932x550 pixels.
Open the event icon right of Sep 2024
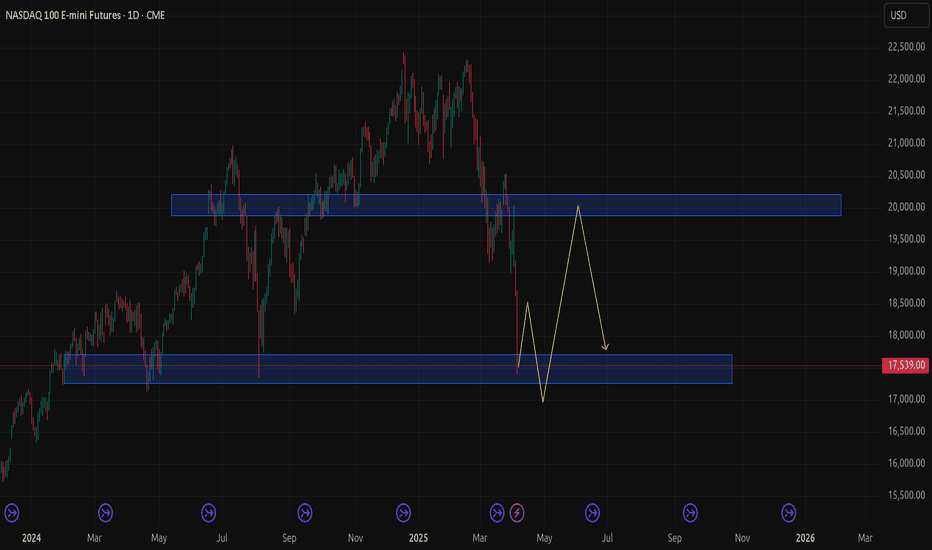pos(305,513)
